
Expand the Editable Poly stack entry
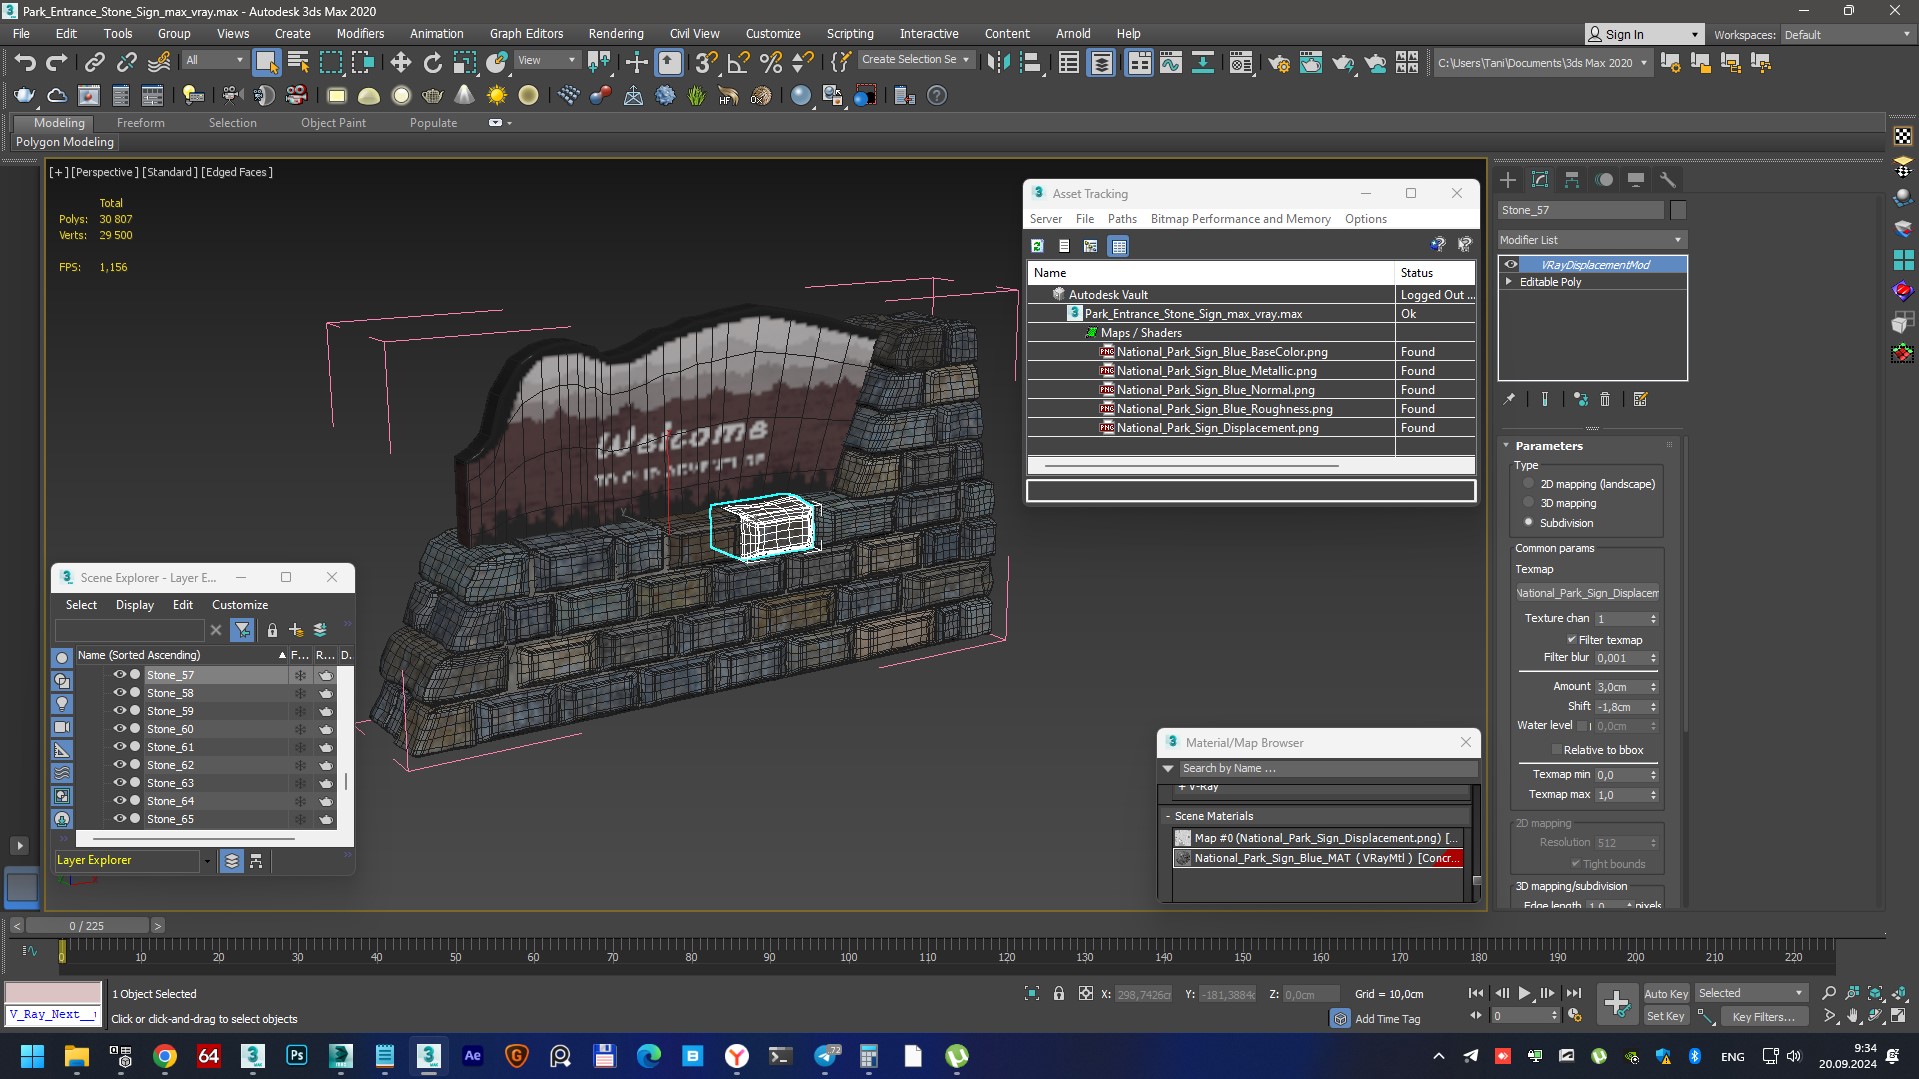coord(1509,282)
